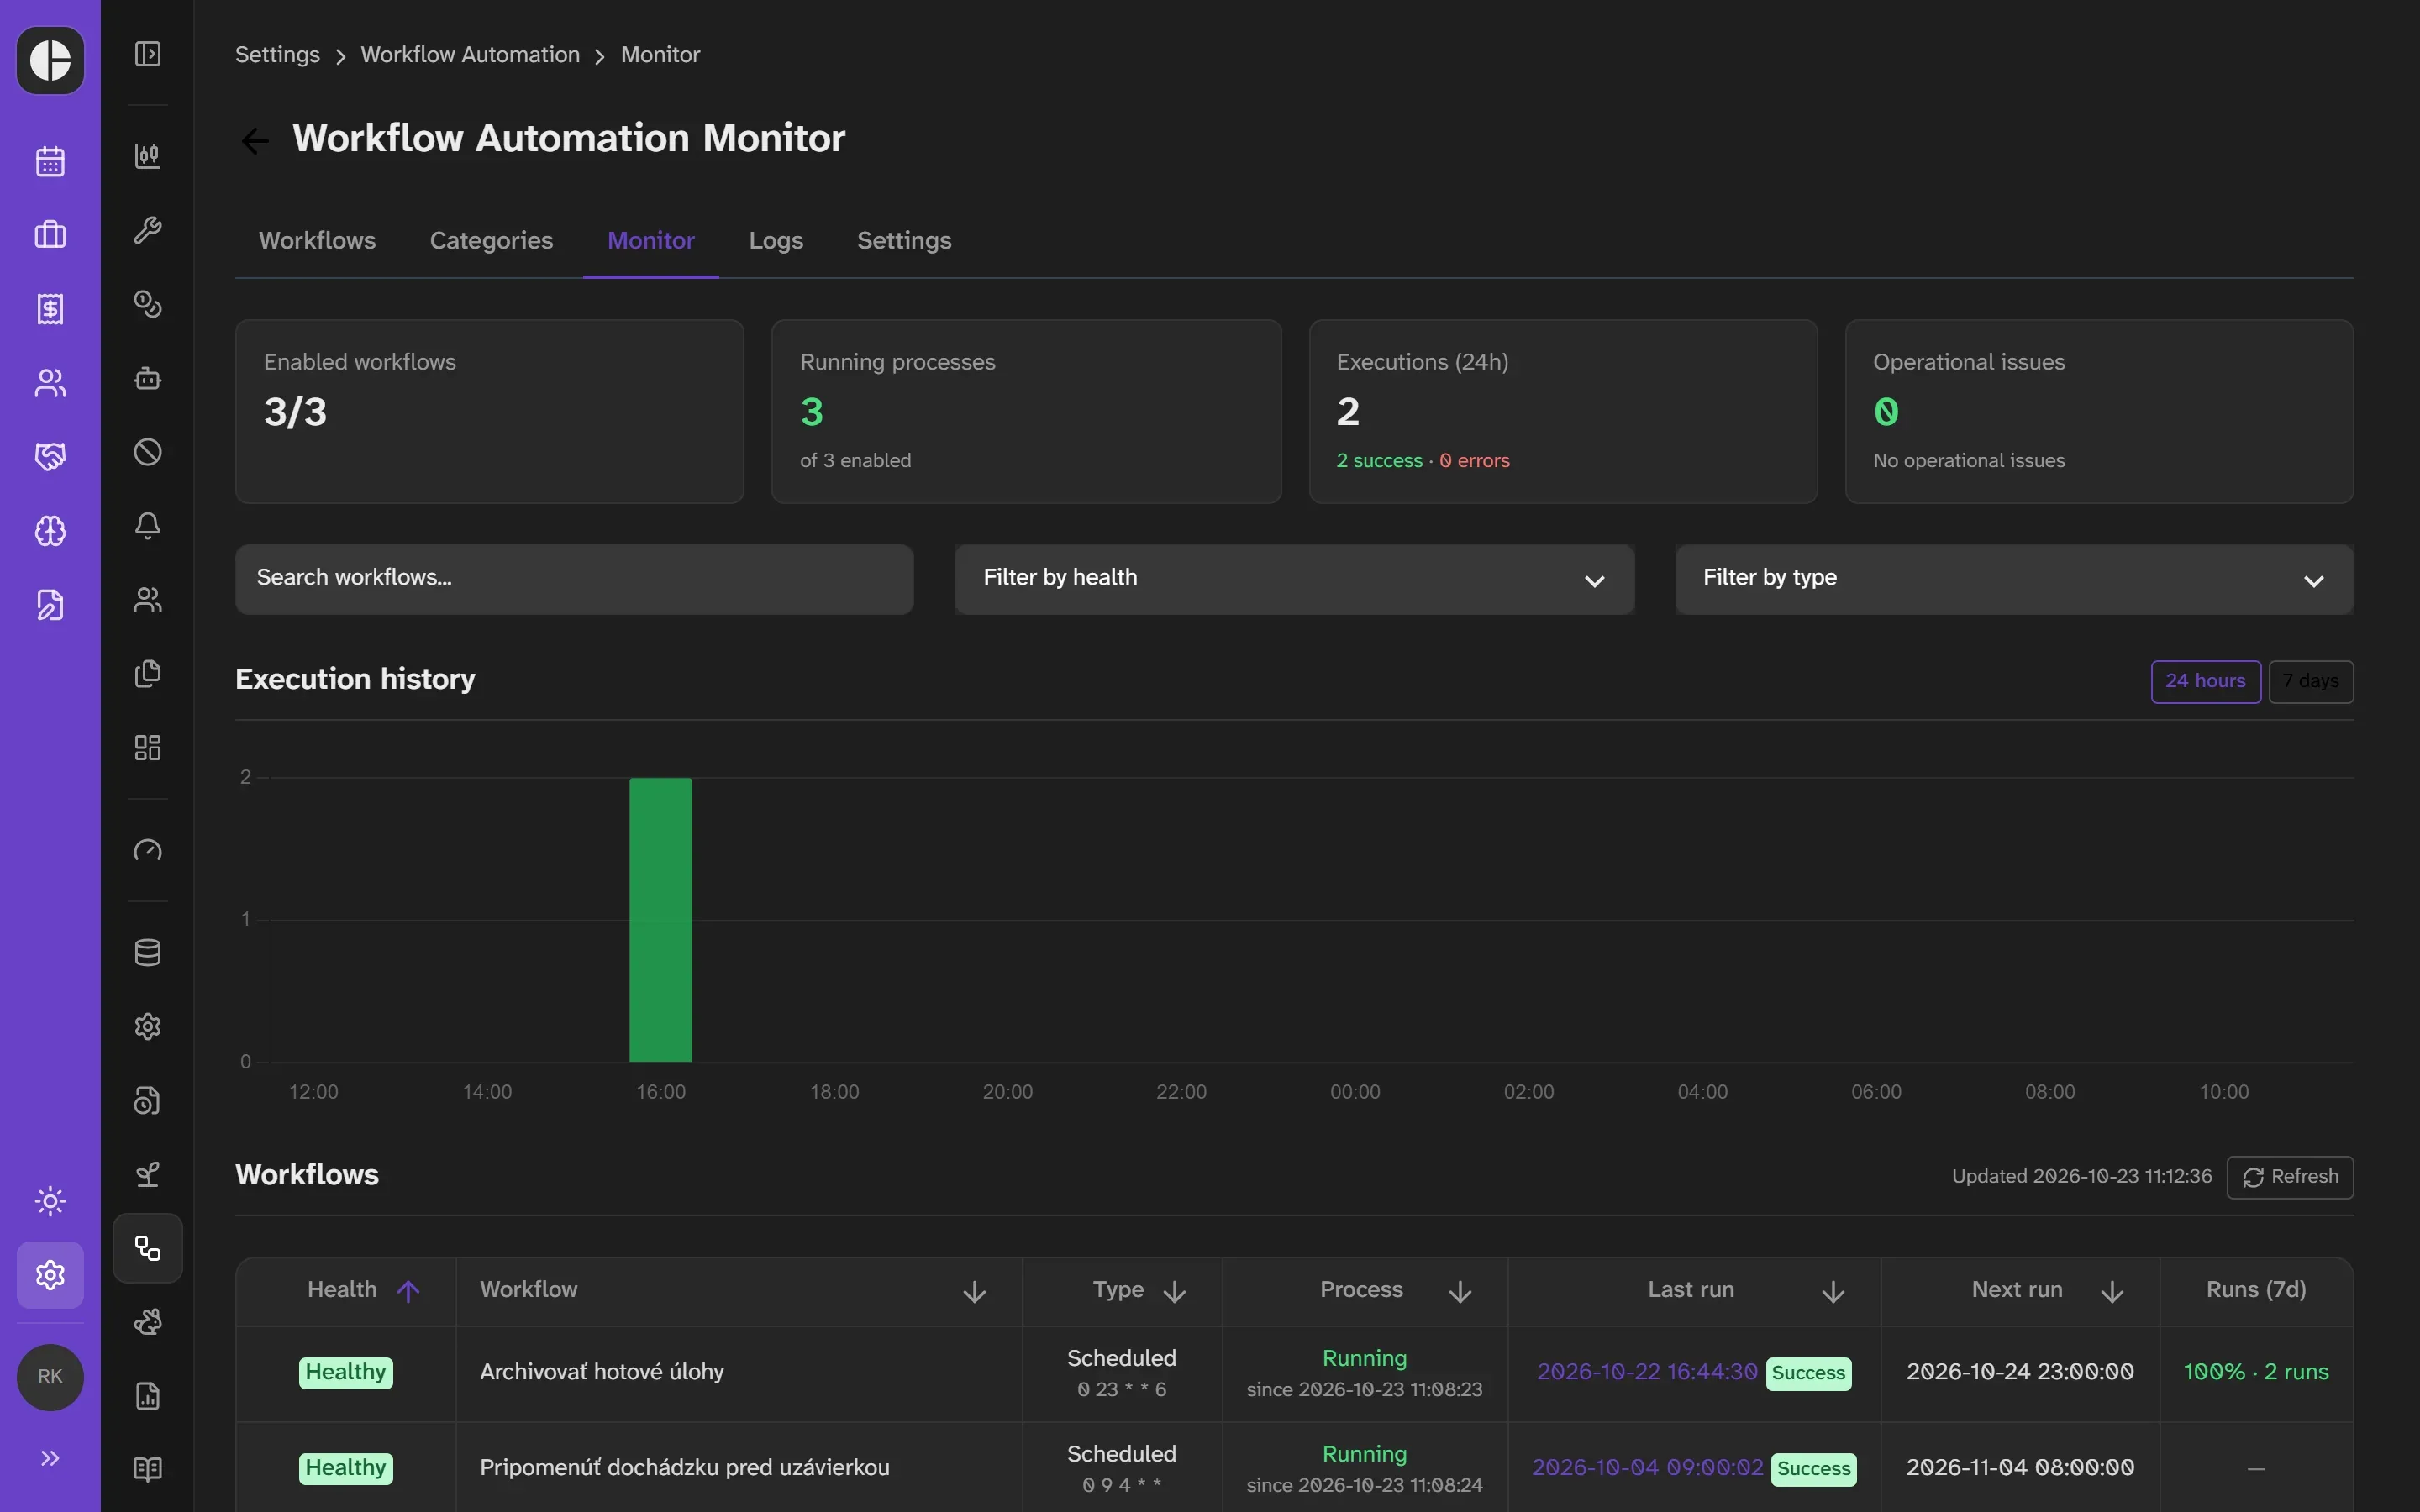Click the back arrow beside page title
This screenshot has height=1512, width=2420.
(255, 141)
